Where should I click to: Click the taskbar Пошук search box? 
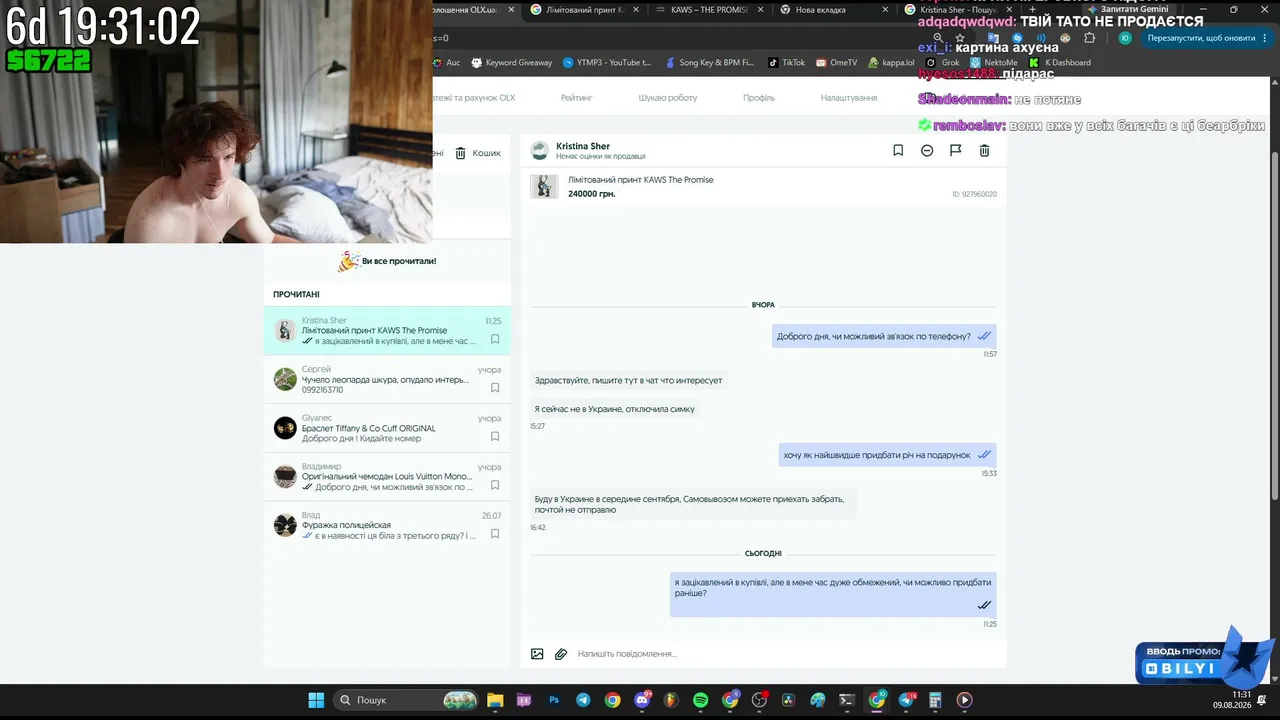[406, 700]
